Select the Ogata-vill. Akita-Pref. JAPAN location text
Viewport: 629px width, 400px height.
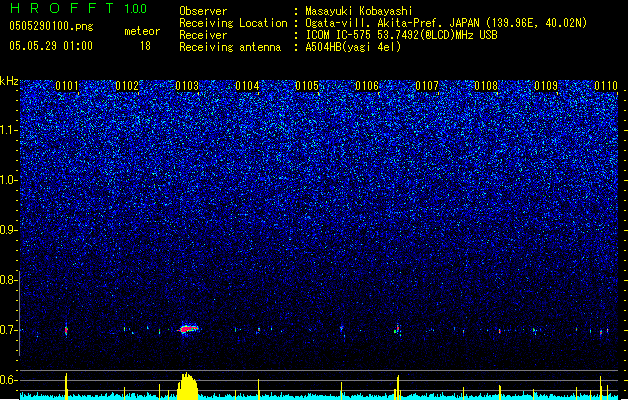click(x=446, y=23)
